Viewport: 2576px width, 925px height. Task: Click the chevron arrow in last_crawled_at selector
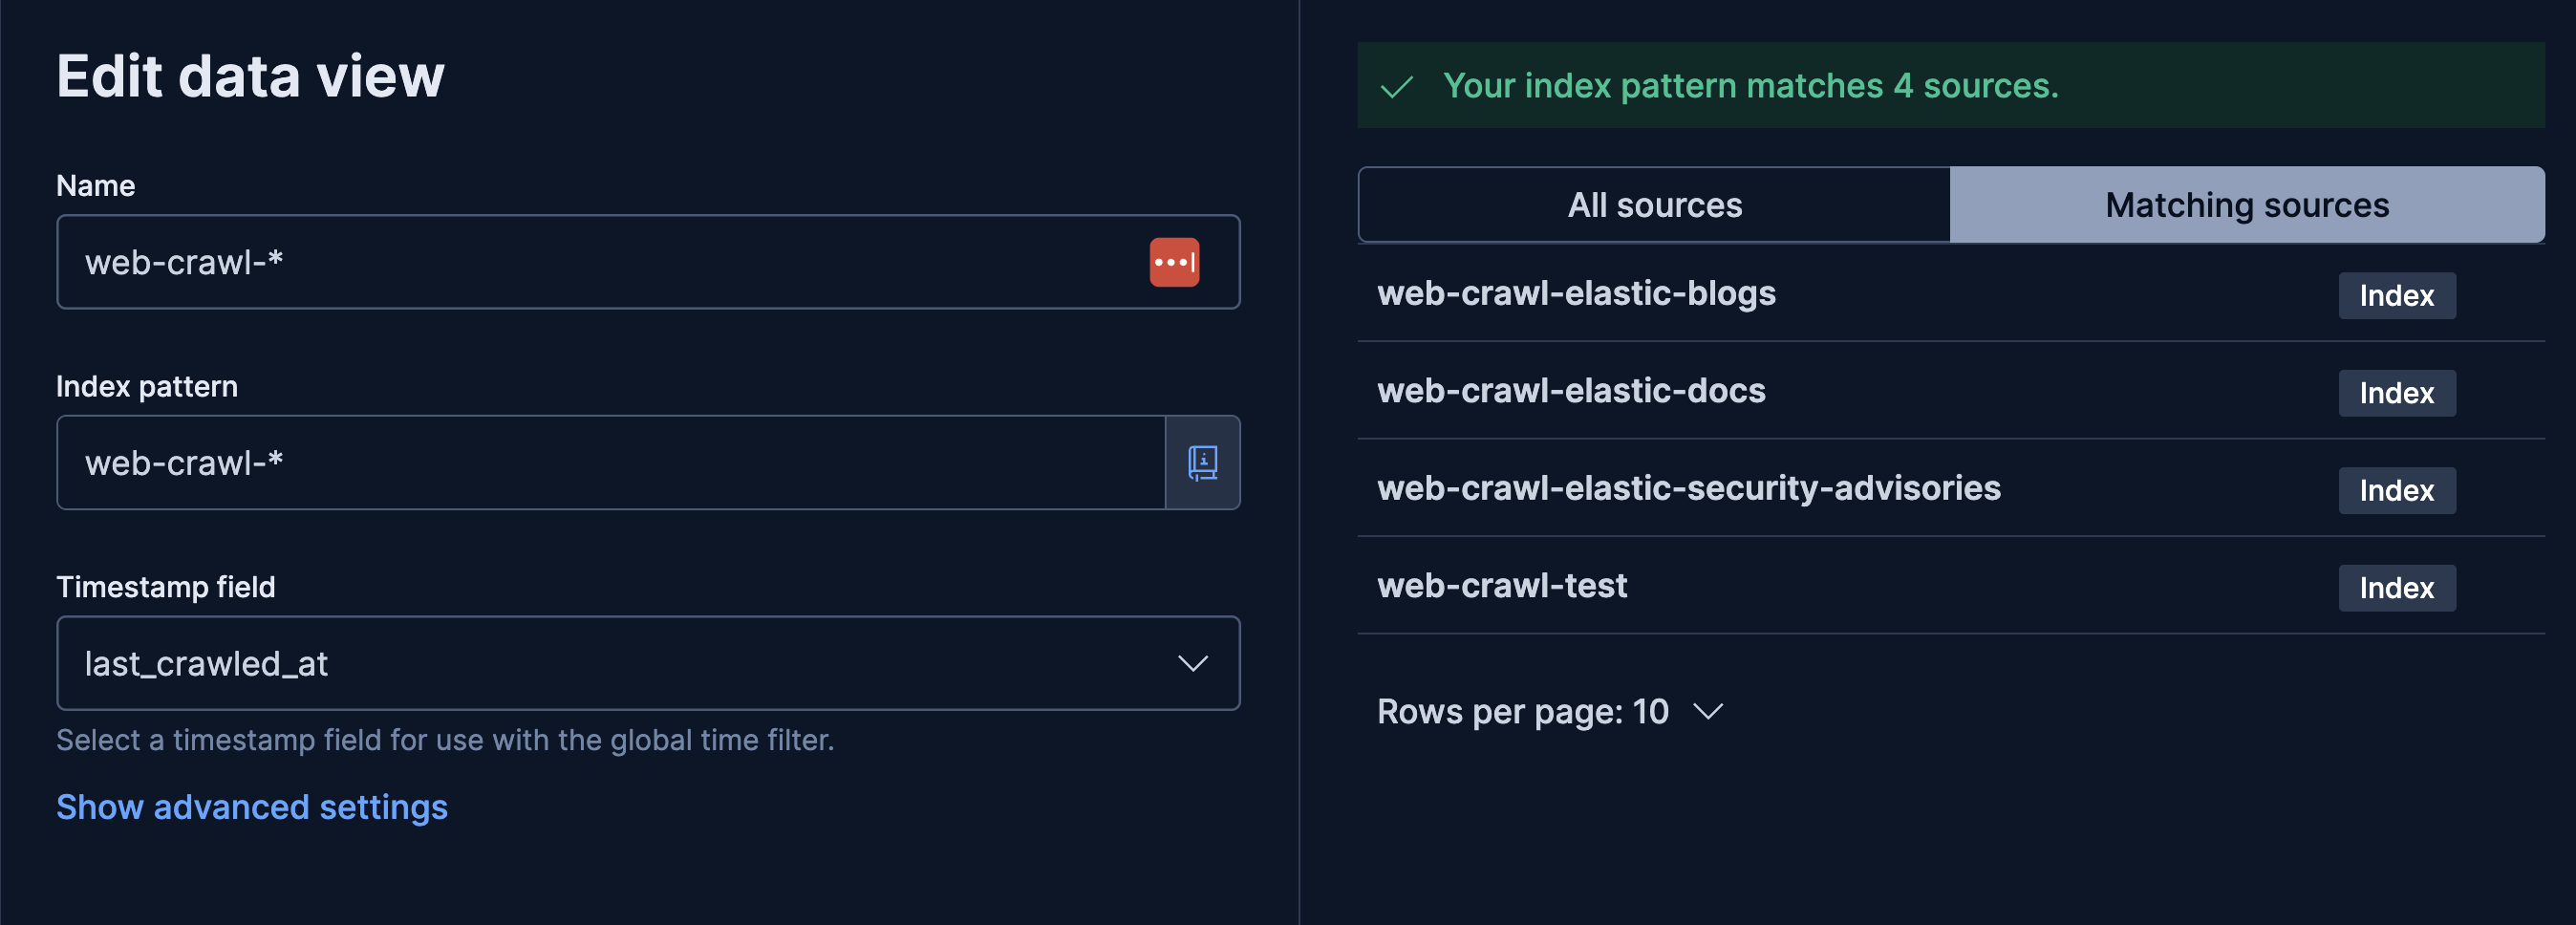[x=1192, y=663]
